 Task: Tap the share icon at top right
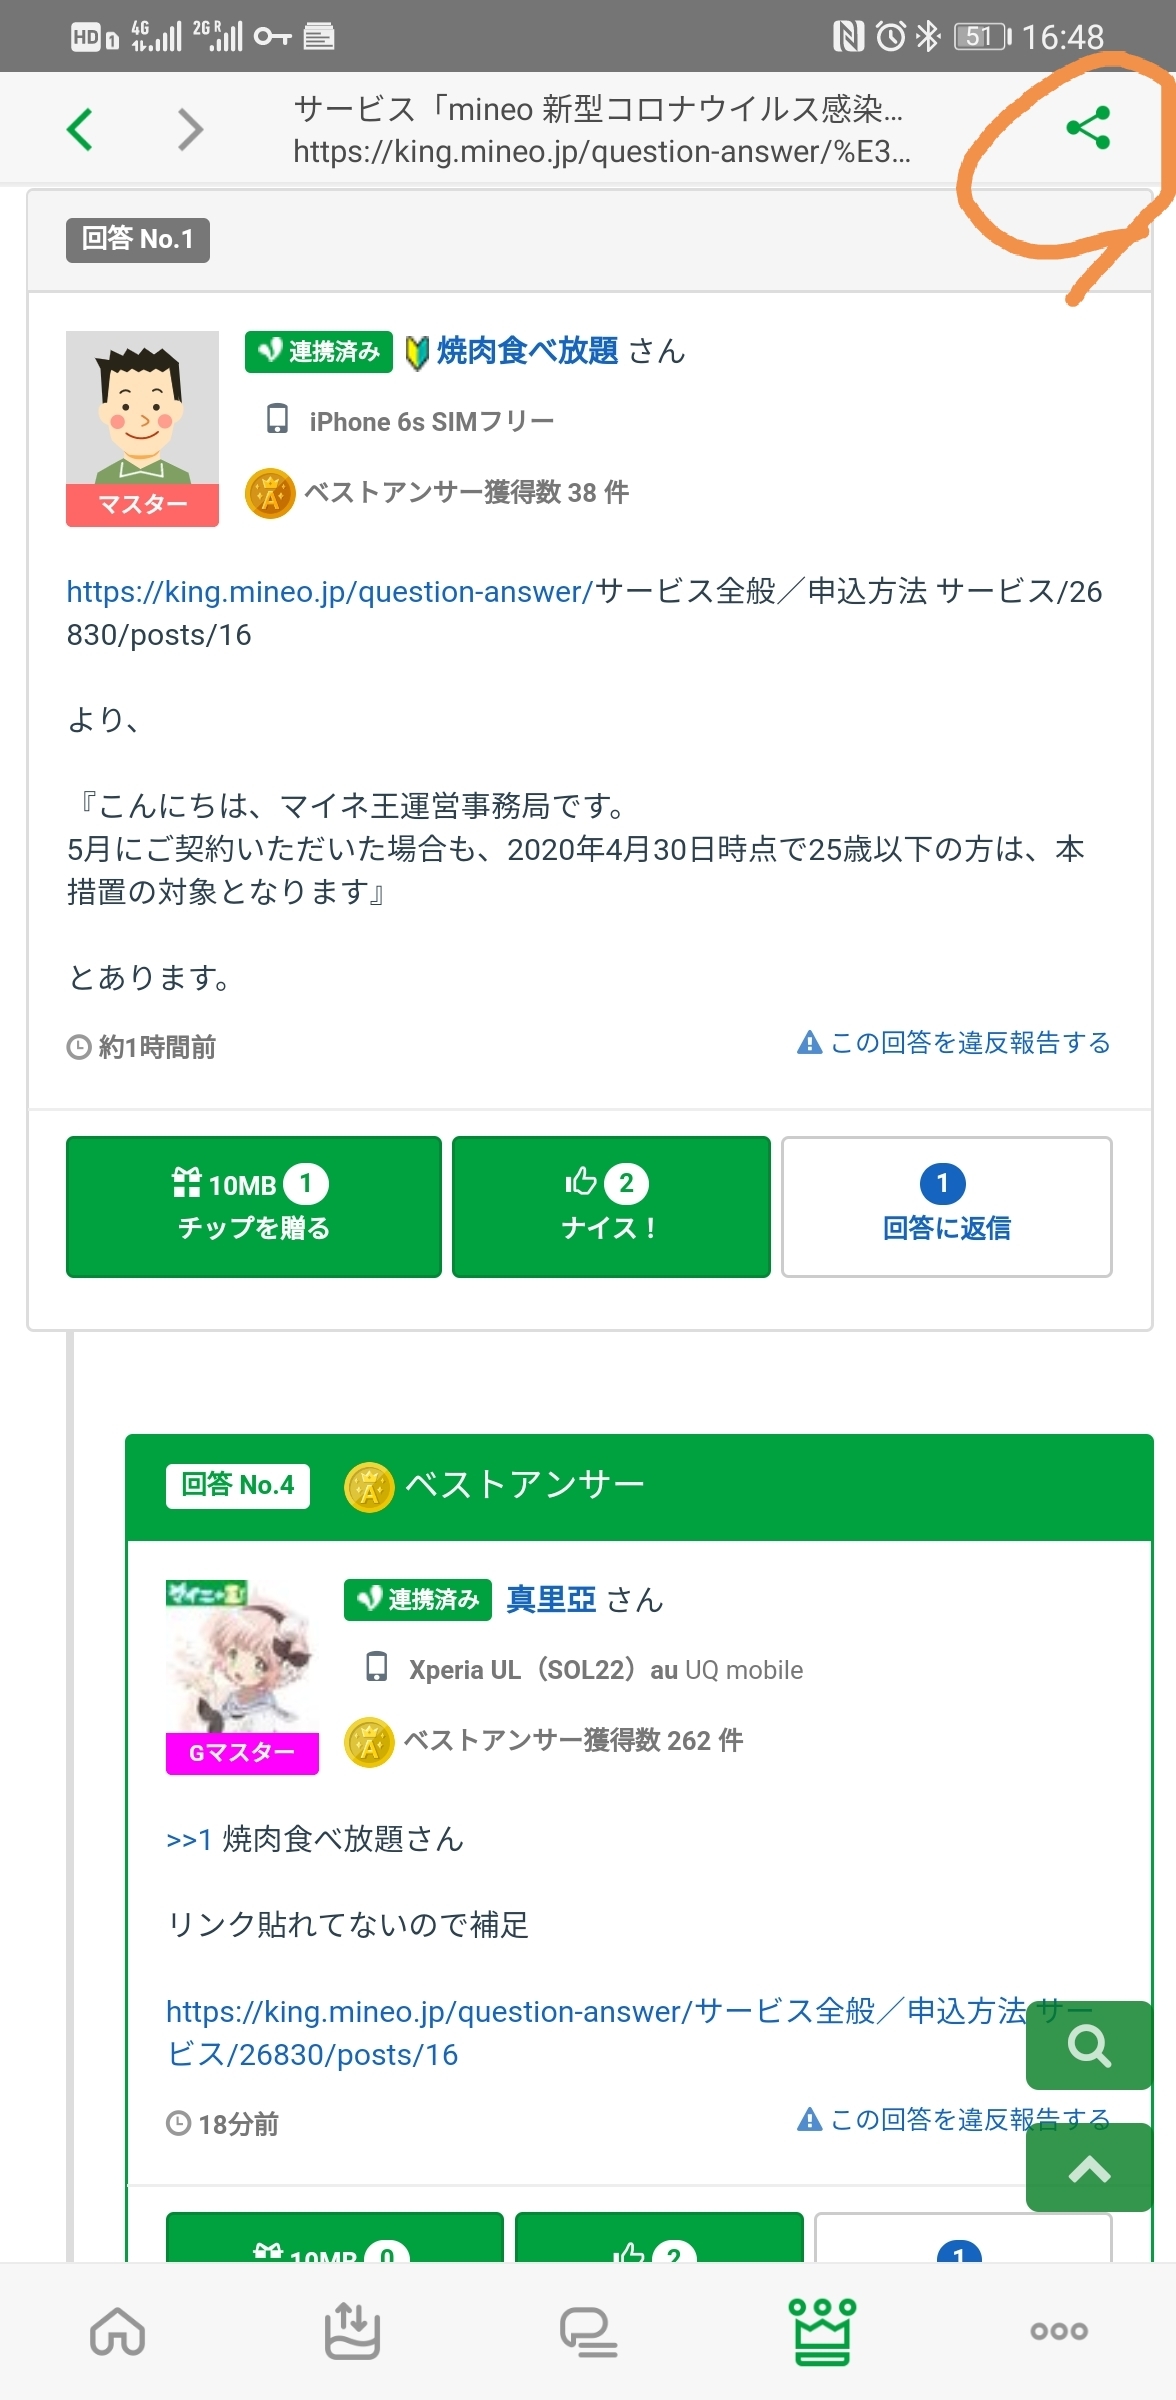point(1088,128)
